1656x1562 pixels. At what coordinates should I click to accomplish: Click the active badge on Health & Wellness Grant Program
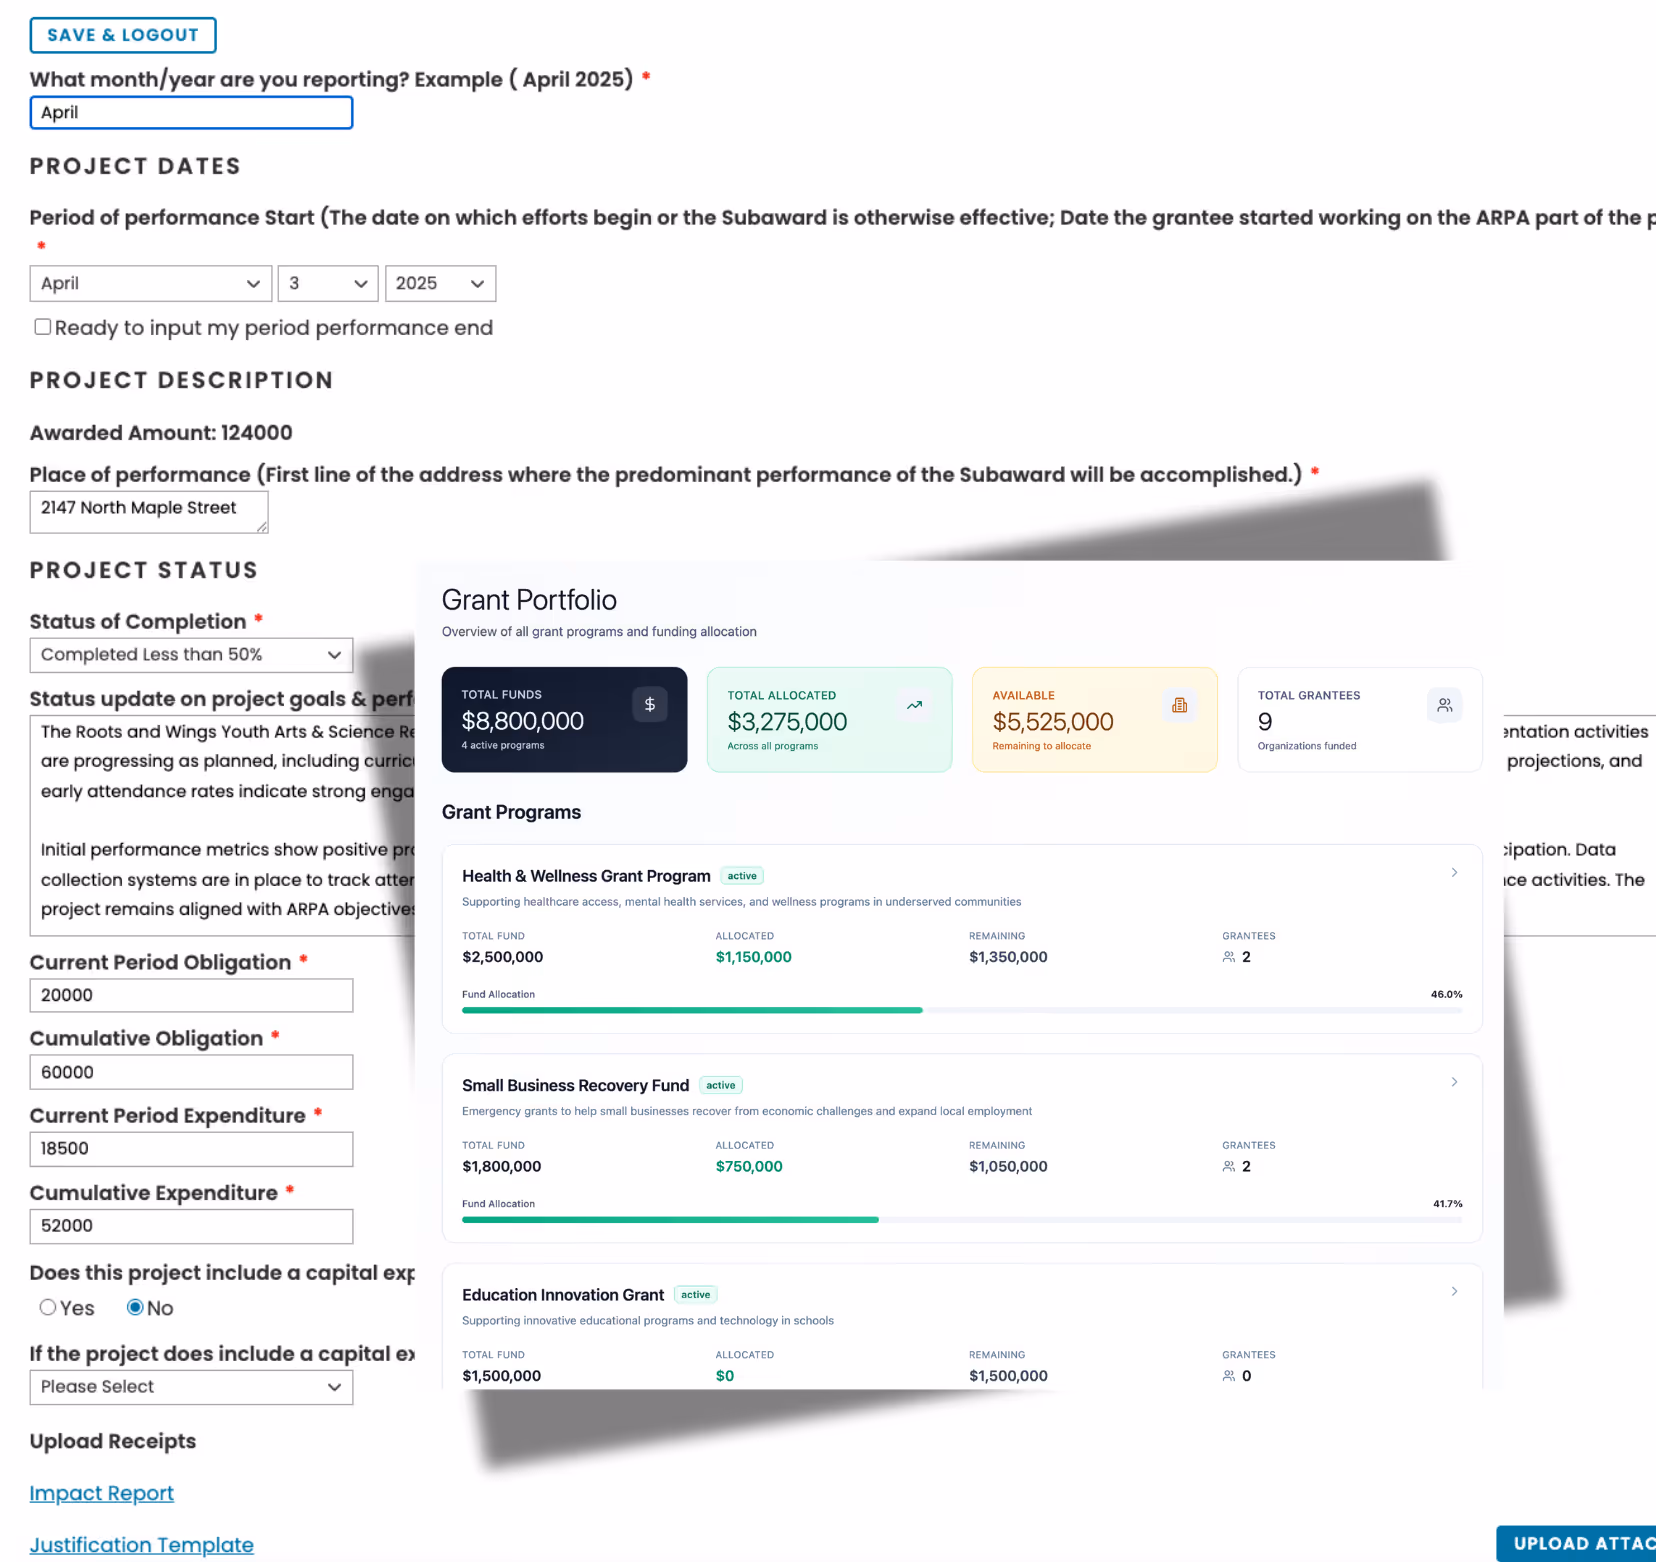(x=741, y=875)
